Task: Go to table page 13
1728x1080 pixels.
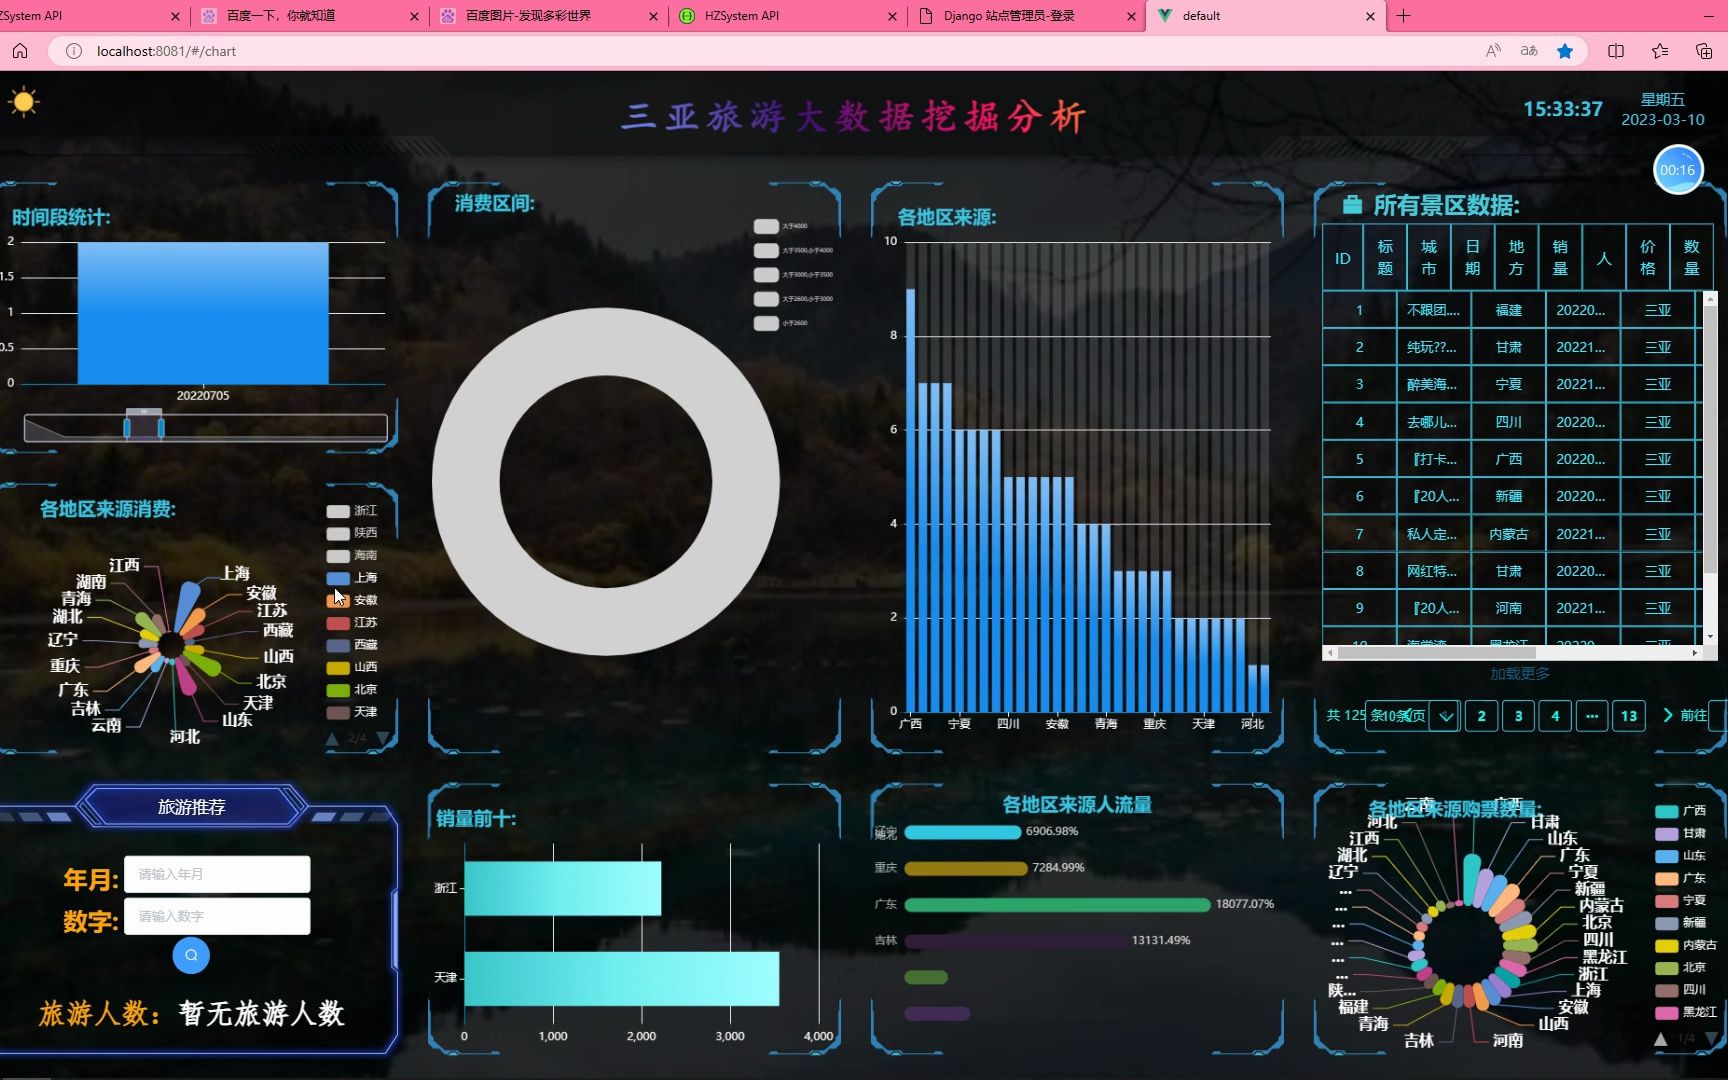Action: 1629,715
